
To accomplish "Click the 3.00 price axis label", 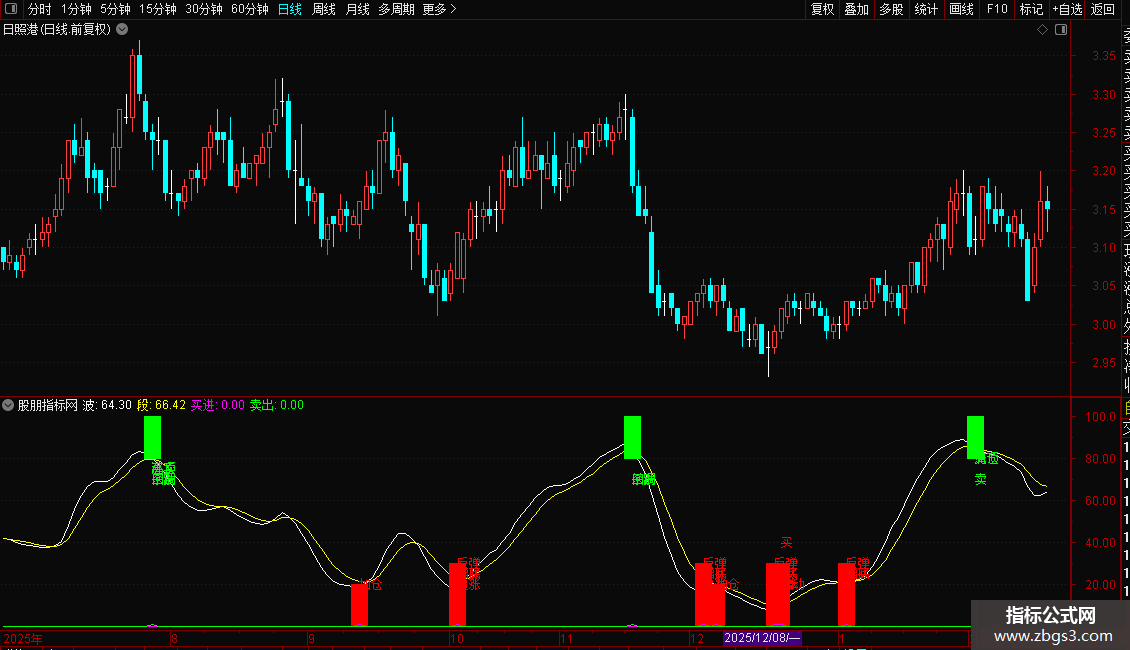I will [x=1103, y=324].
